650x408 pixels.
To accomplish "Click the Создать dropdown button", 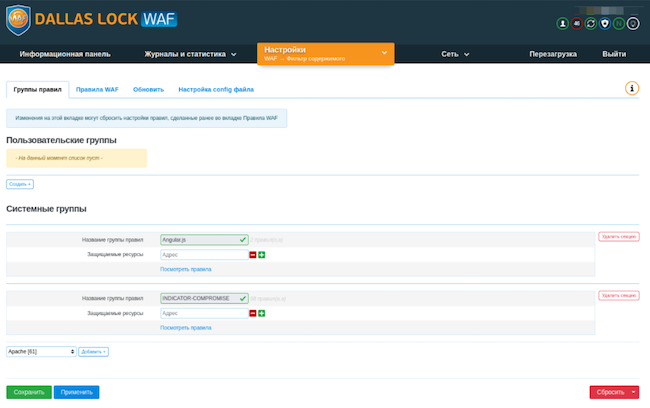I will [x=20, y=184].
